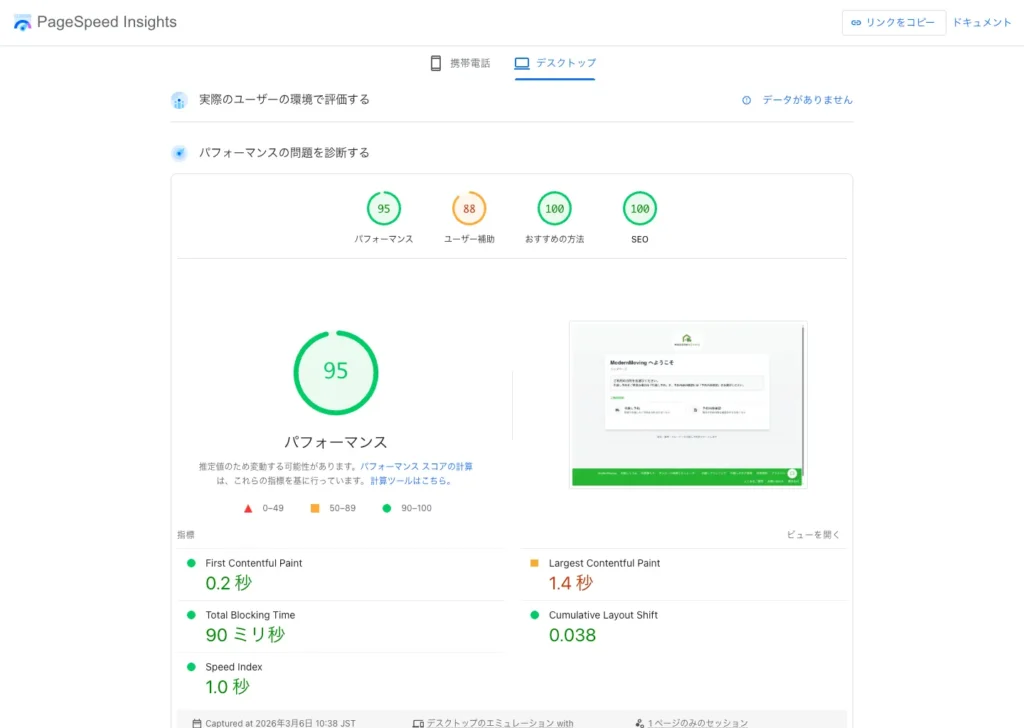This screenshot has width=1024, height=728.
Task: Click the mobile phone icon in tabs
Action: coord(435,63)
